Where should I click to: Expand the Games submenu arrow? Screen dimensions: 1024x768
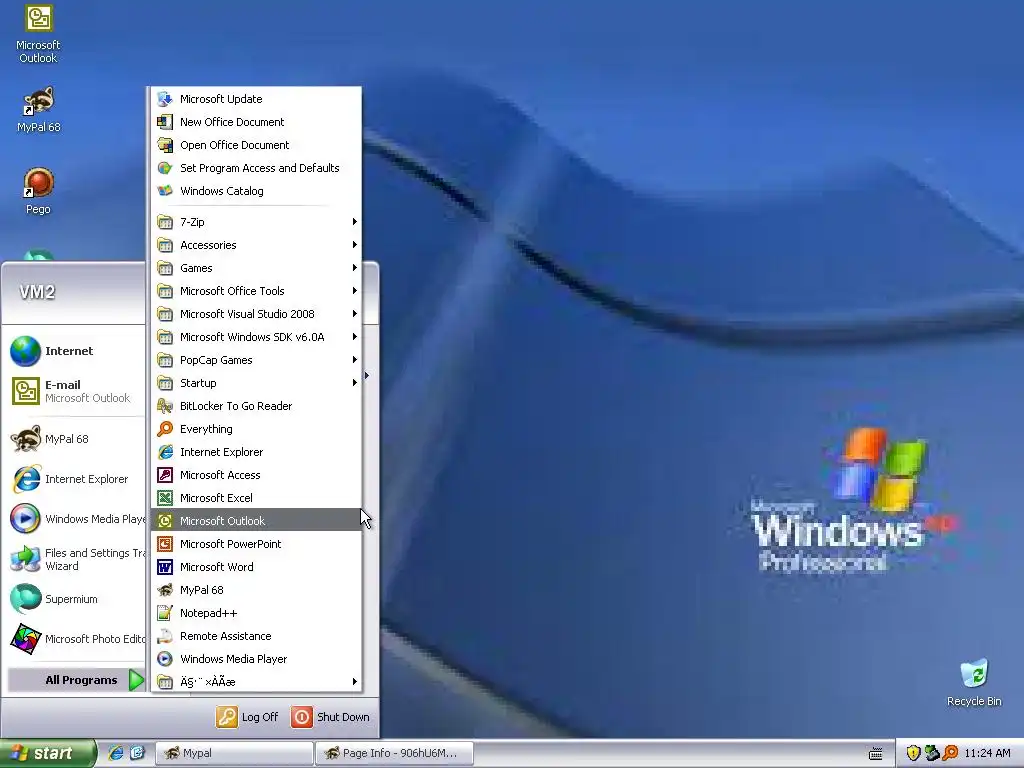(x=355, y=268)
